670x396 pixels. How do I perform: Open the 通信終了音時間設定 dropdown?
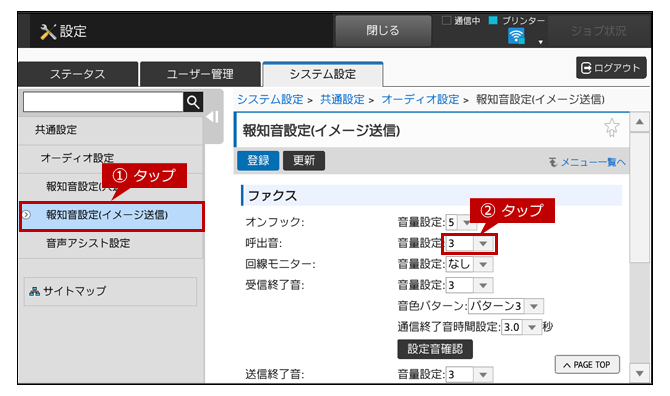tap(521, 327)
